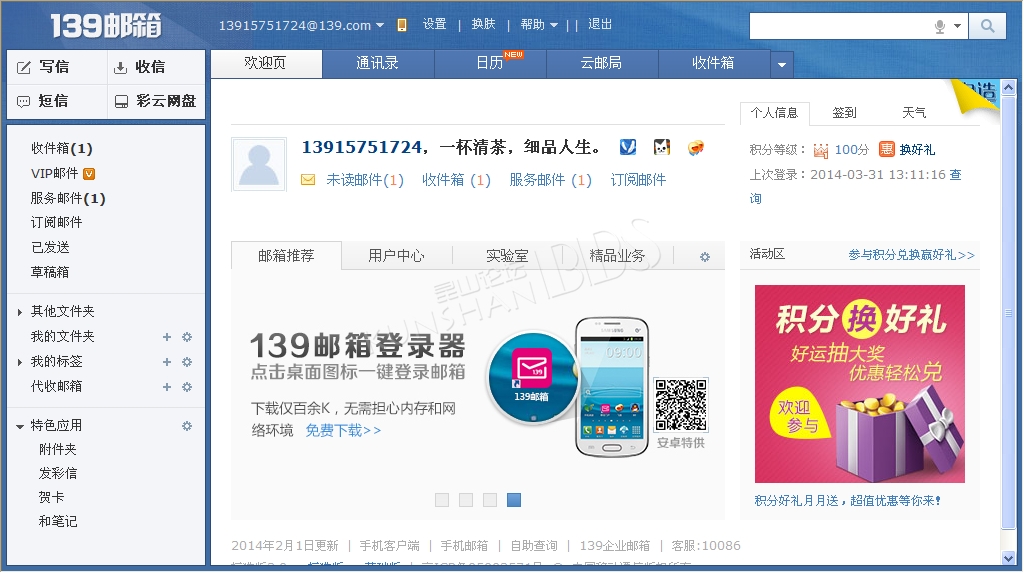Switch to the 通讯录 contacts tab
Viewport: 1024px width, 573px height.
378,63
